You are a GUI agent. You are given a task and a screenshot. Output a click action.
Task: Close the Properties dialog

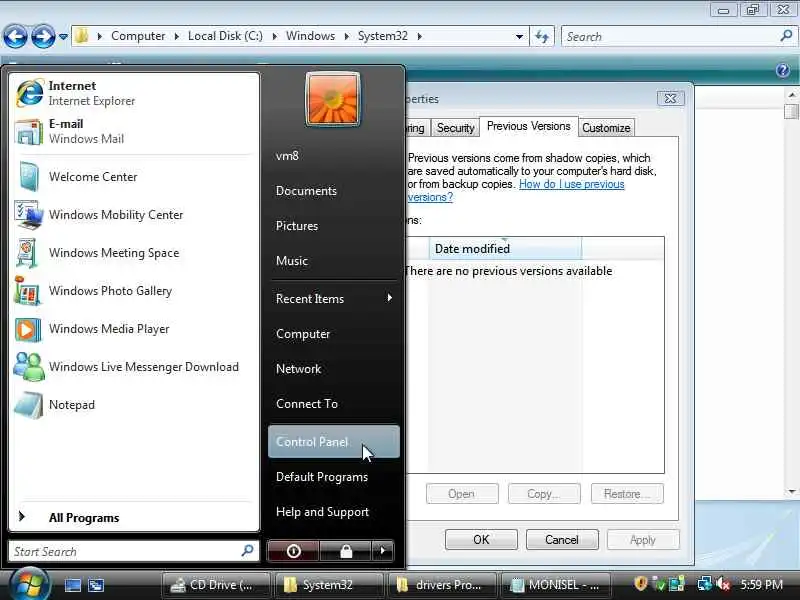[670, 98]
